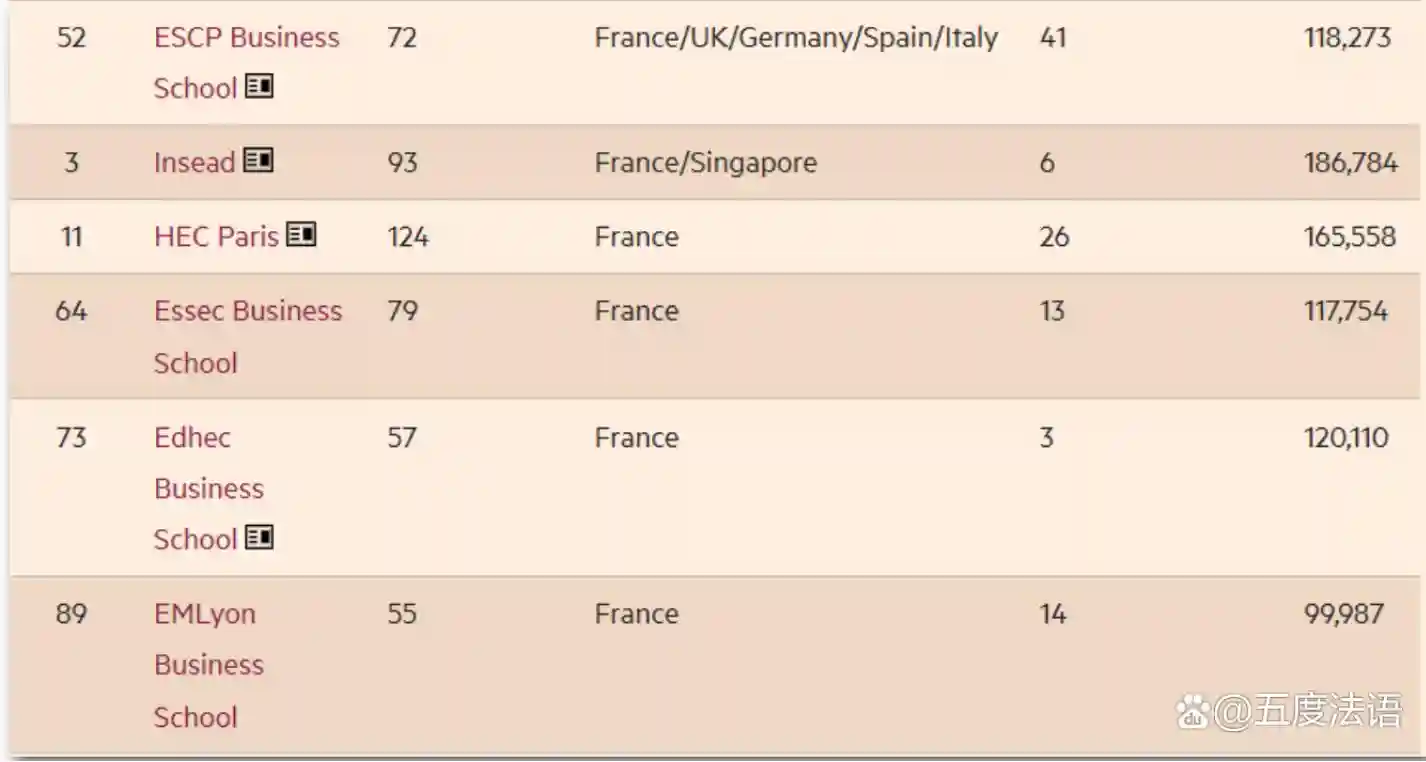This screenshot has width=1426, height=762.
Task: Open the Essec Business School link
Action: (x=247, y=336)
